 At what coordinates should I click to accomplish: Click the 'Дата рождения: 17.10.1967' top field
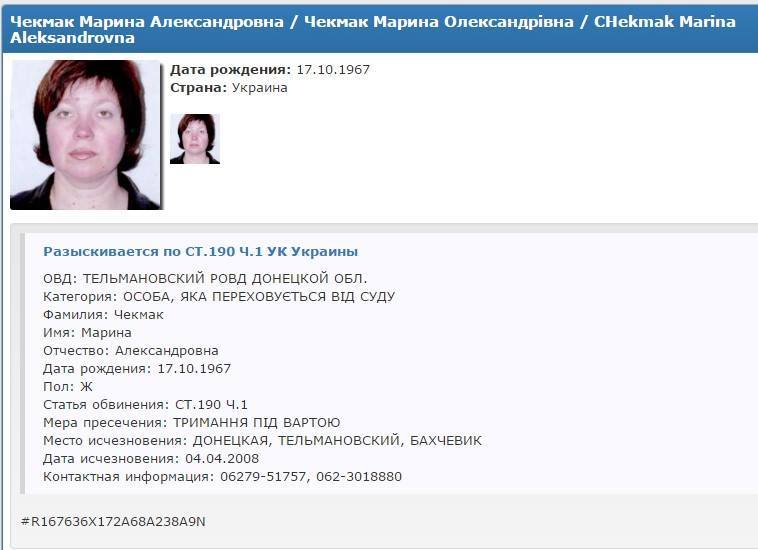pos(270,70)
